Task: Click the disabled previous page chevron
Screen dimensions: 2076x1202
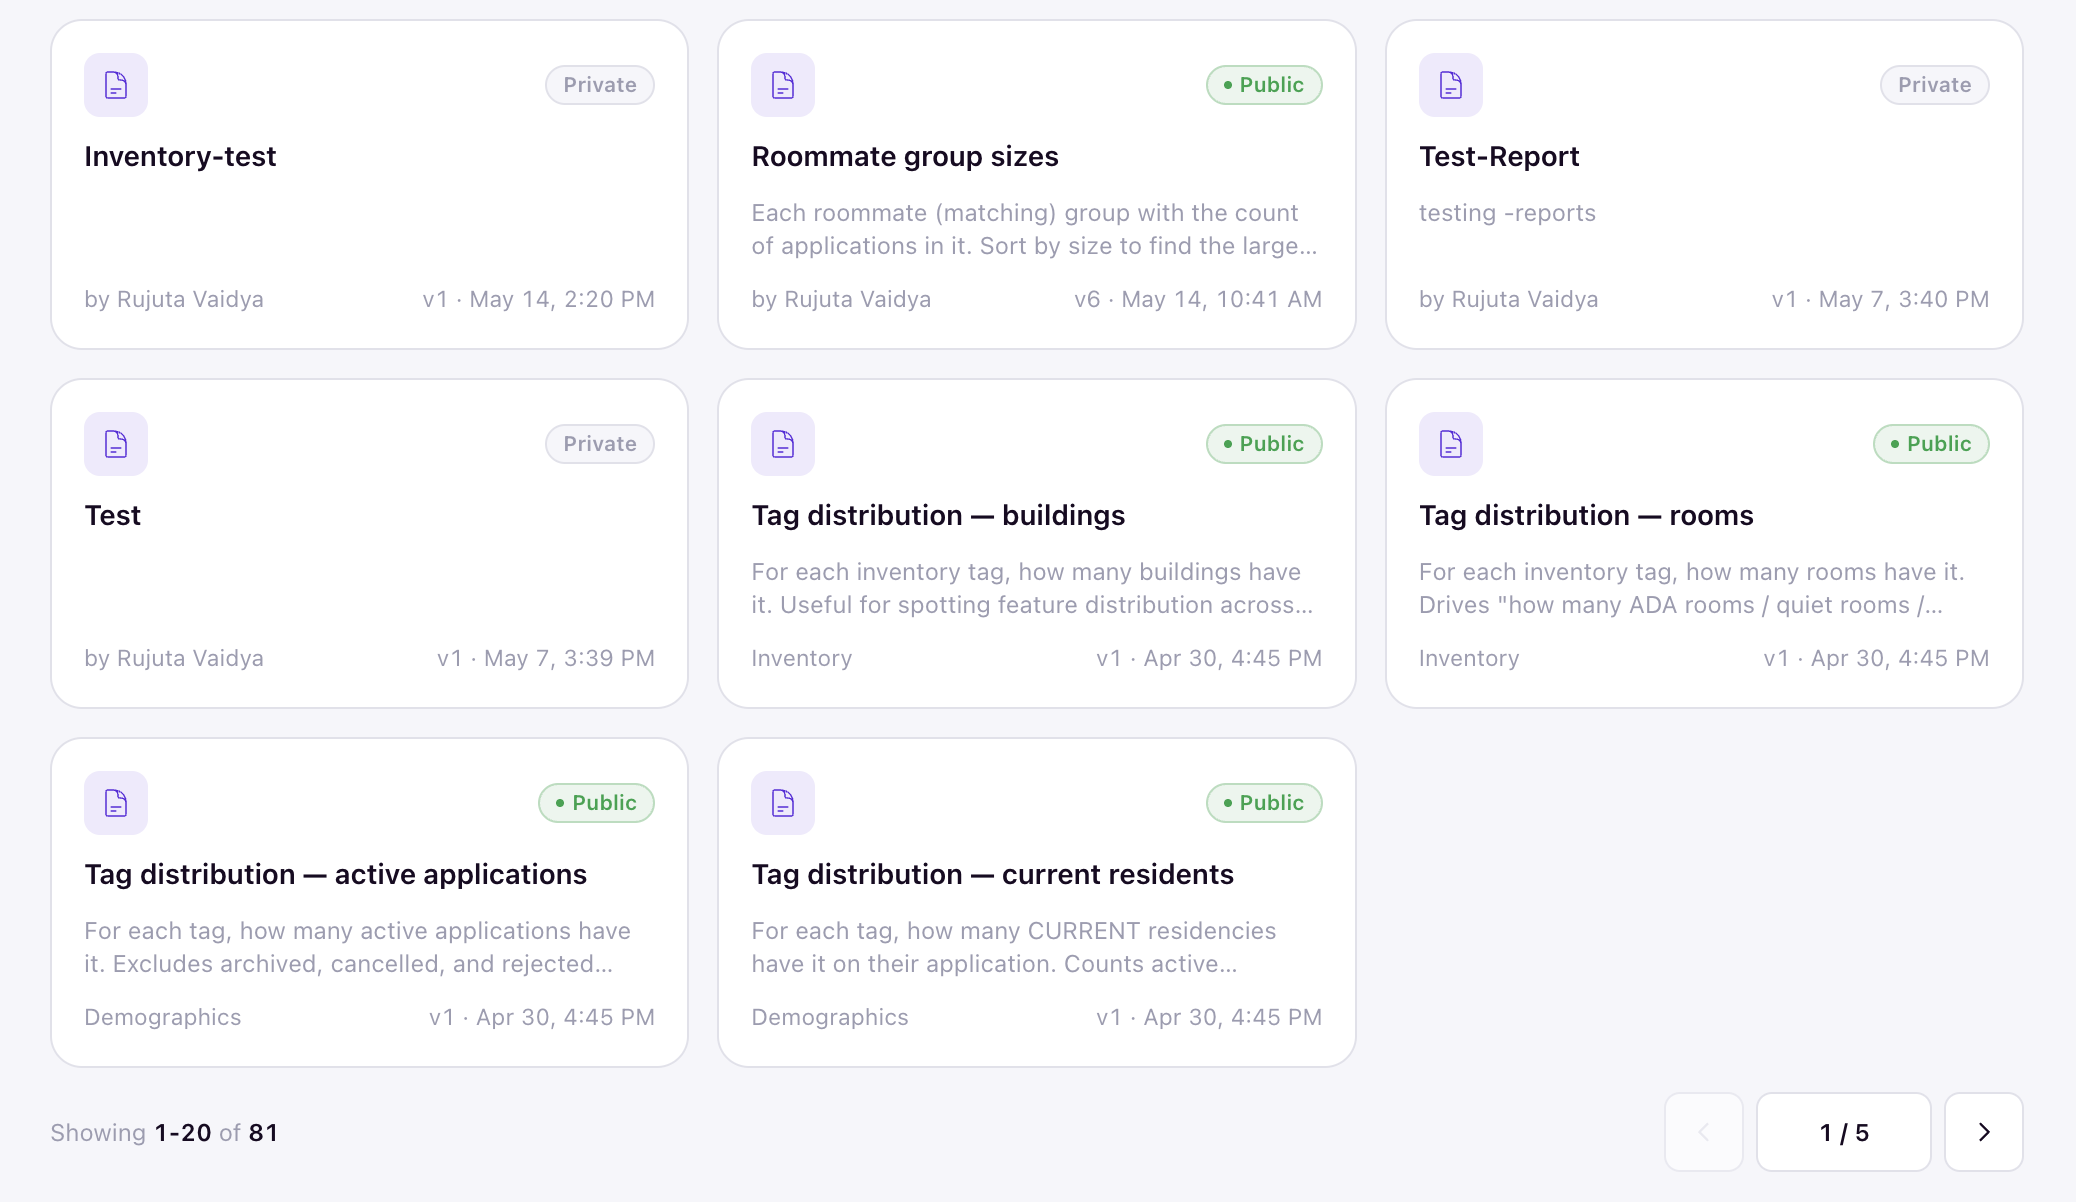Action: 1704,1132
